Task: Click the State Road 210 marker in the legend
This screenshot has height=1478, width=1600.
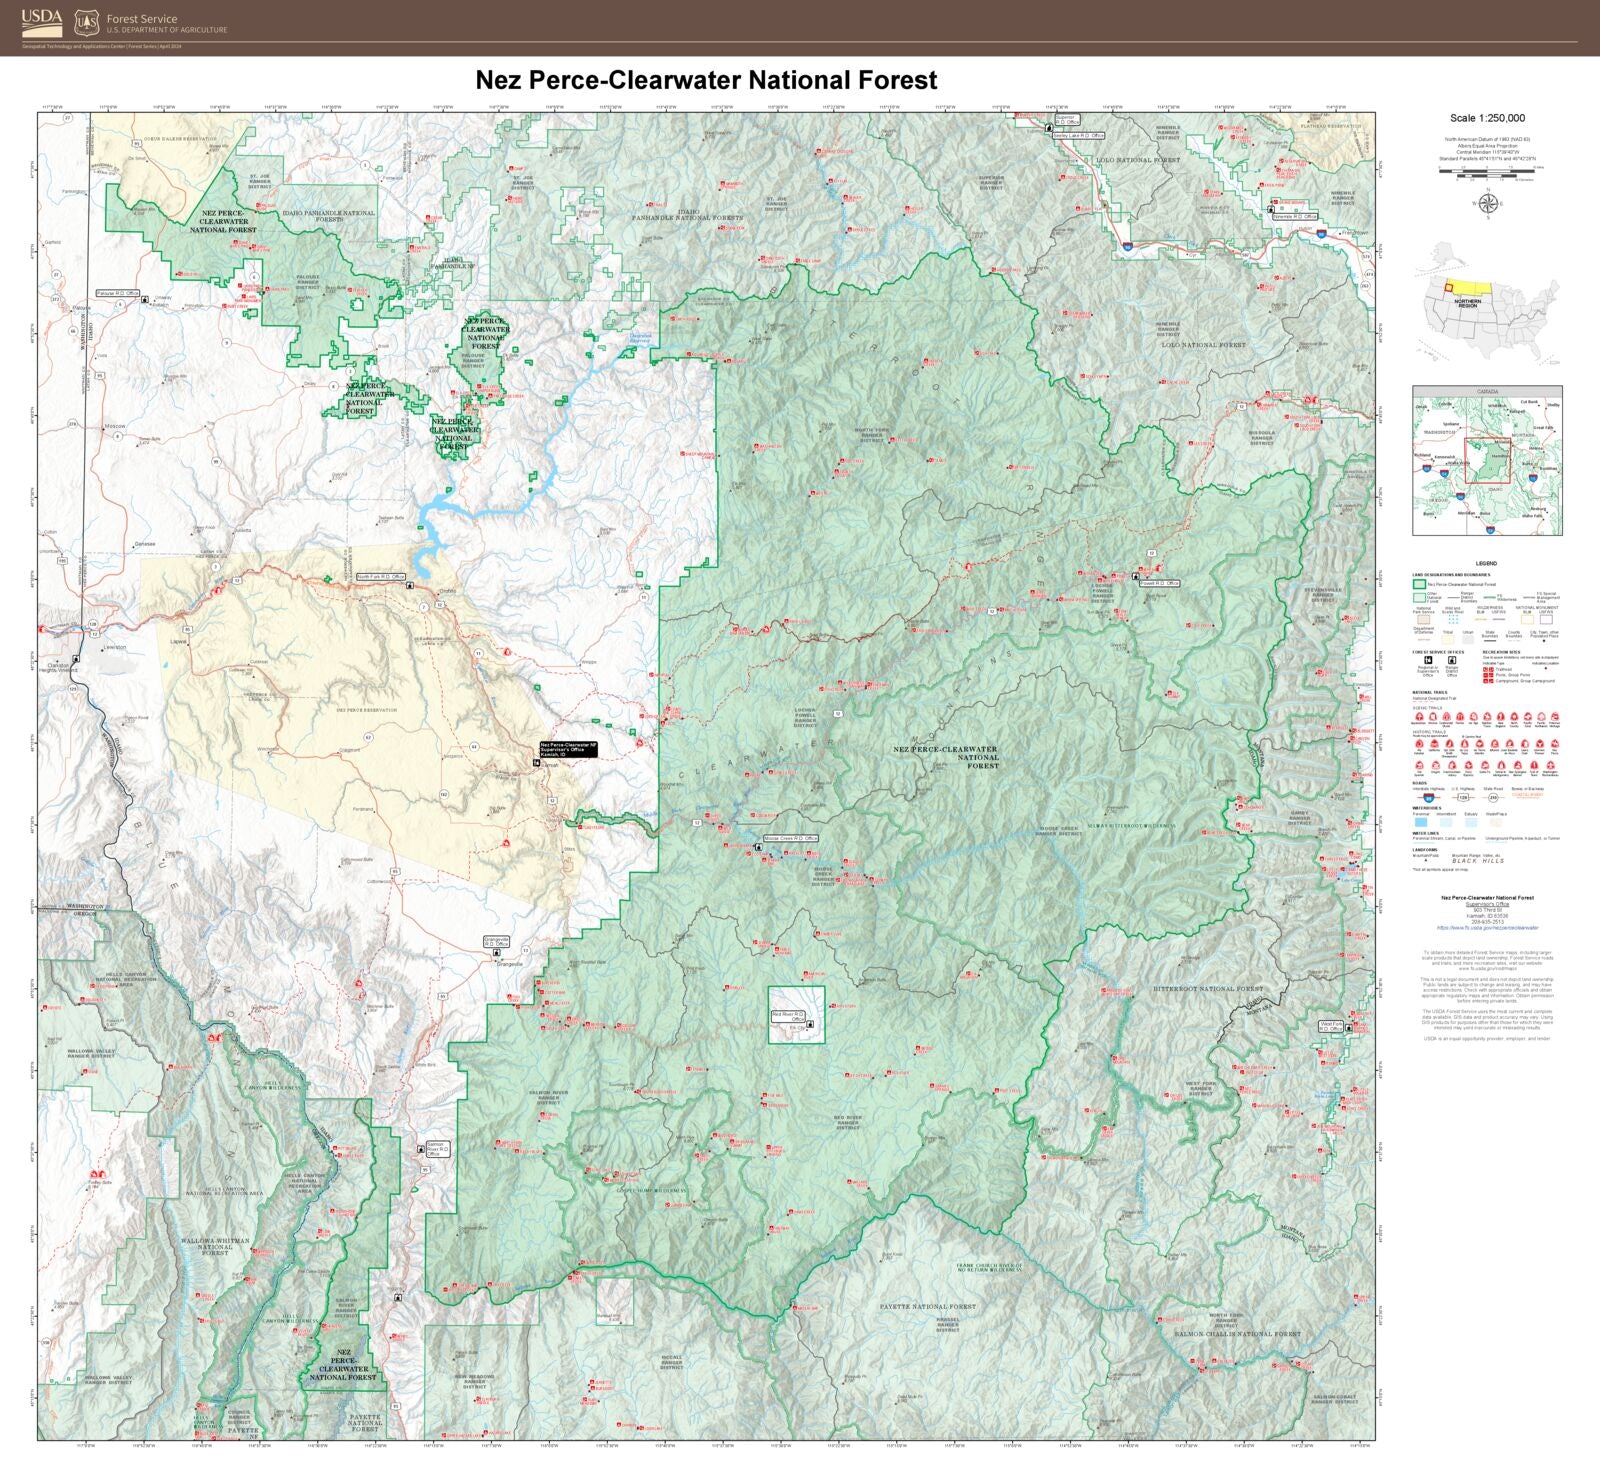Action: click(x=1493, y=798)
